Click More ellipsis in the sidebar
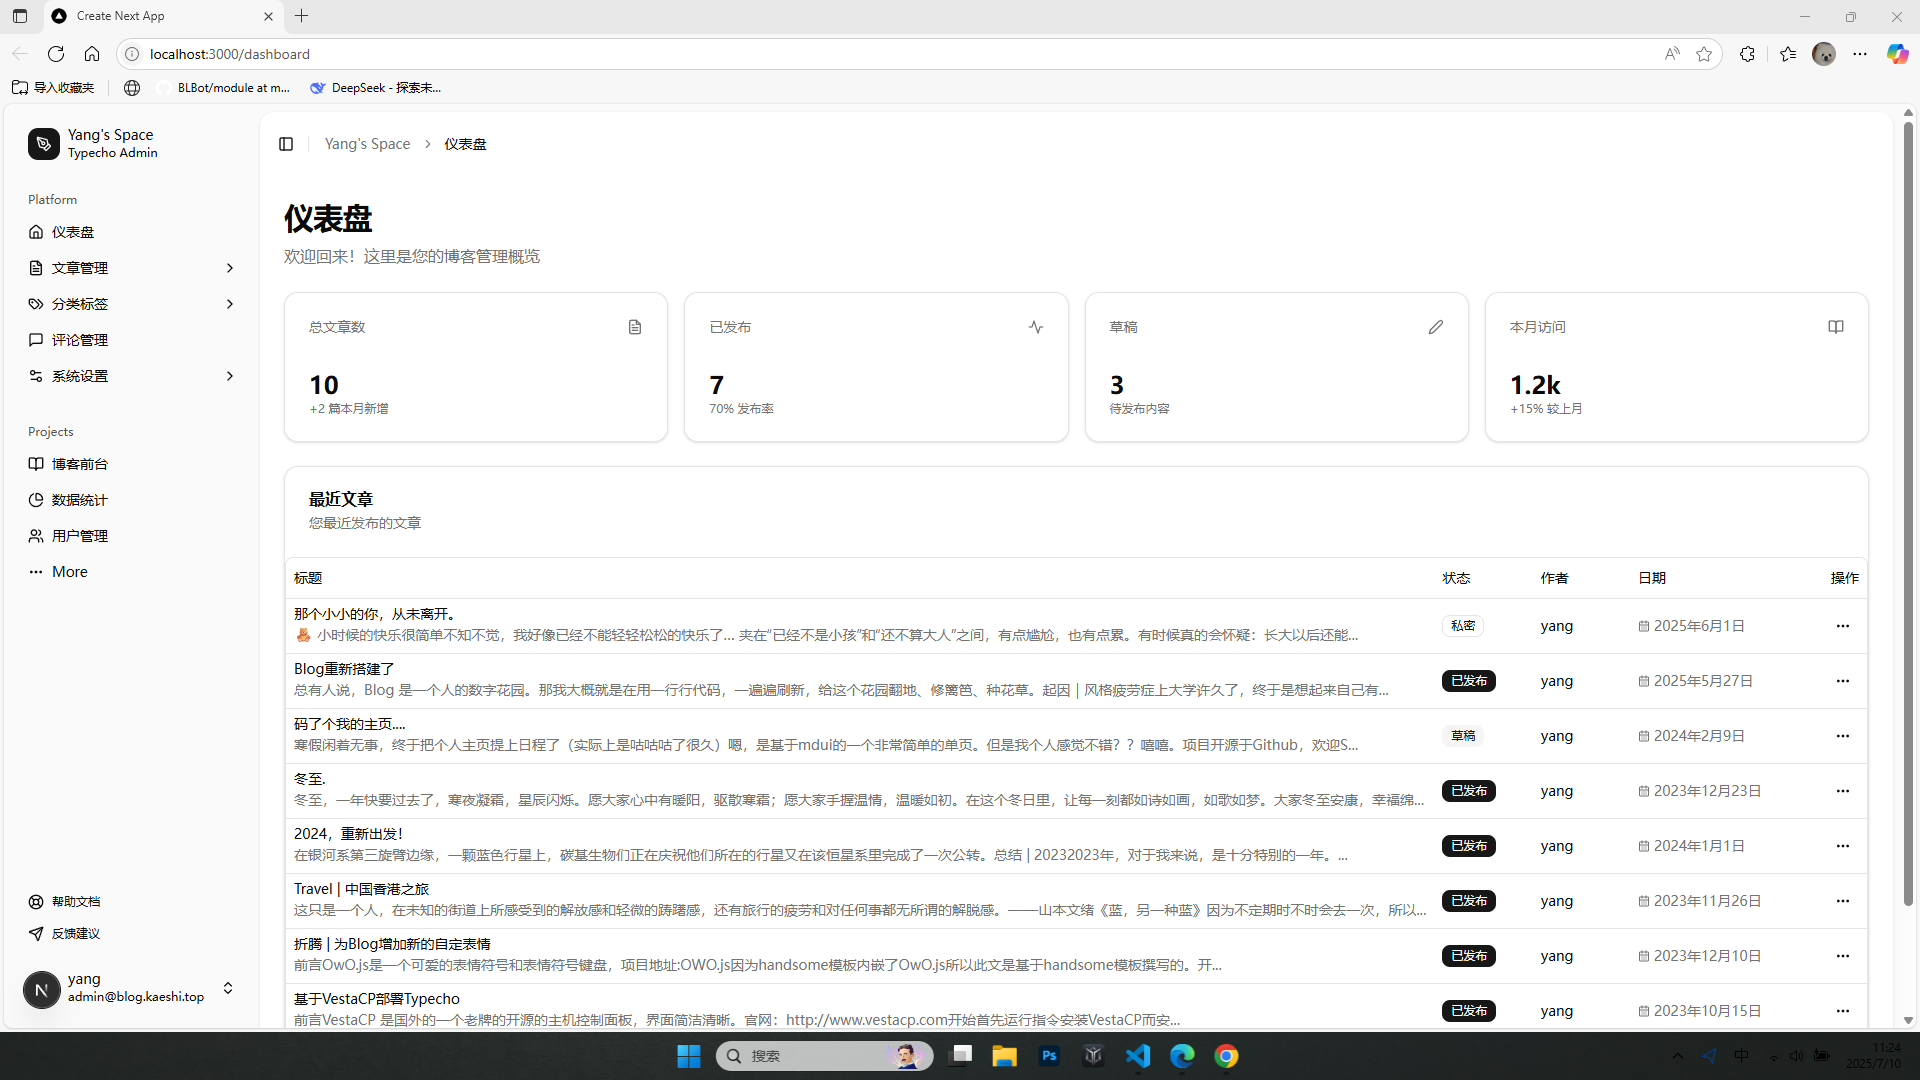 pyautogui.click(x=36, y=572)
